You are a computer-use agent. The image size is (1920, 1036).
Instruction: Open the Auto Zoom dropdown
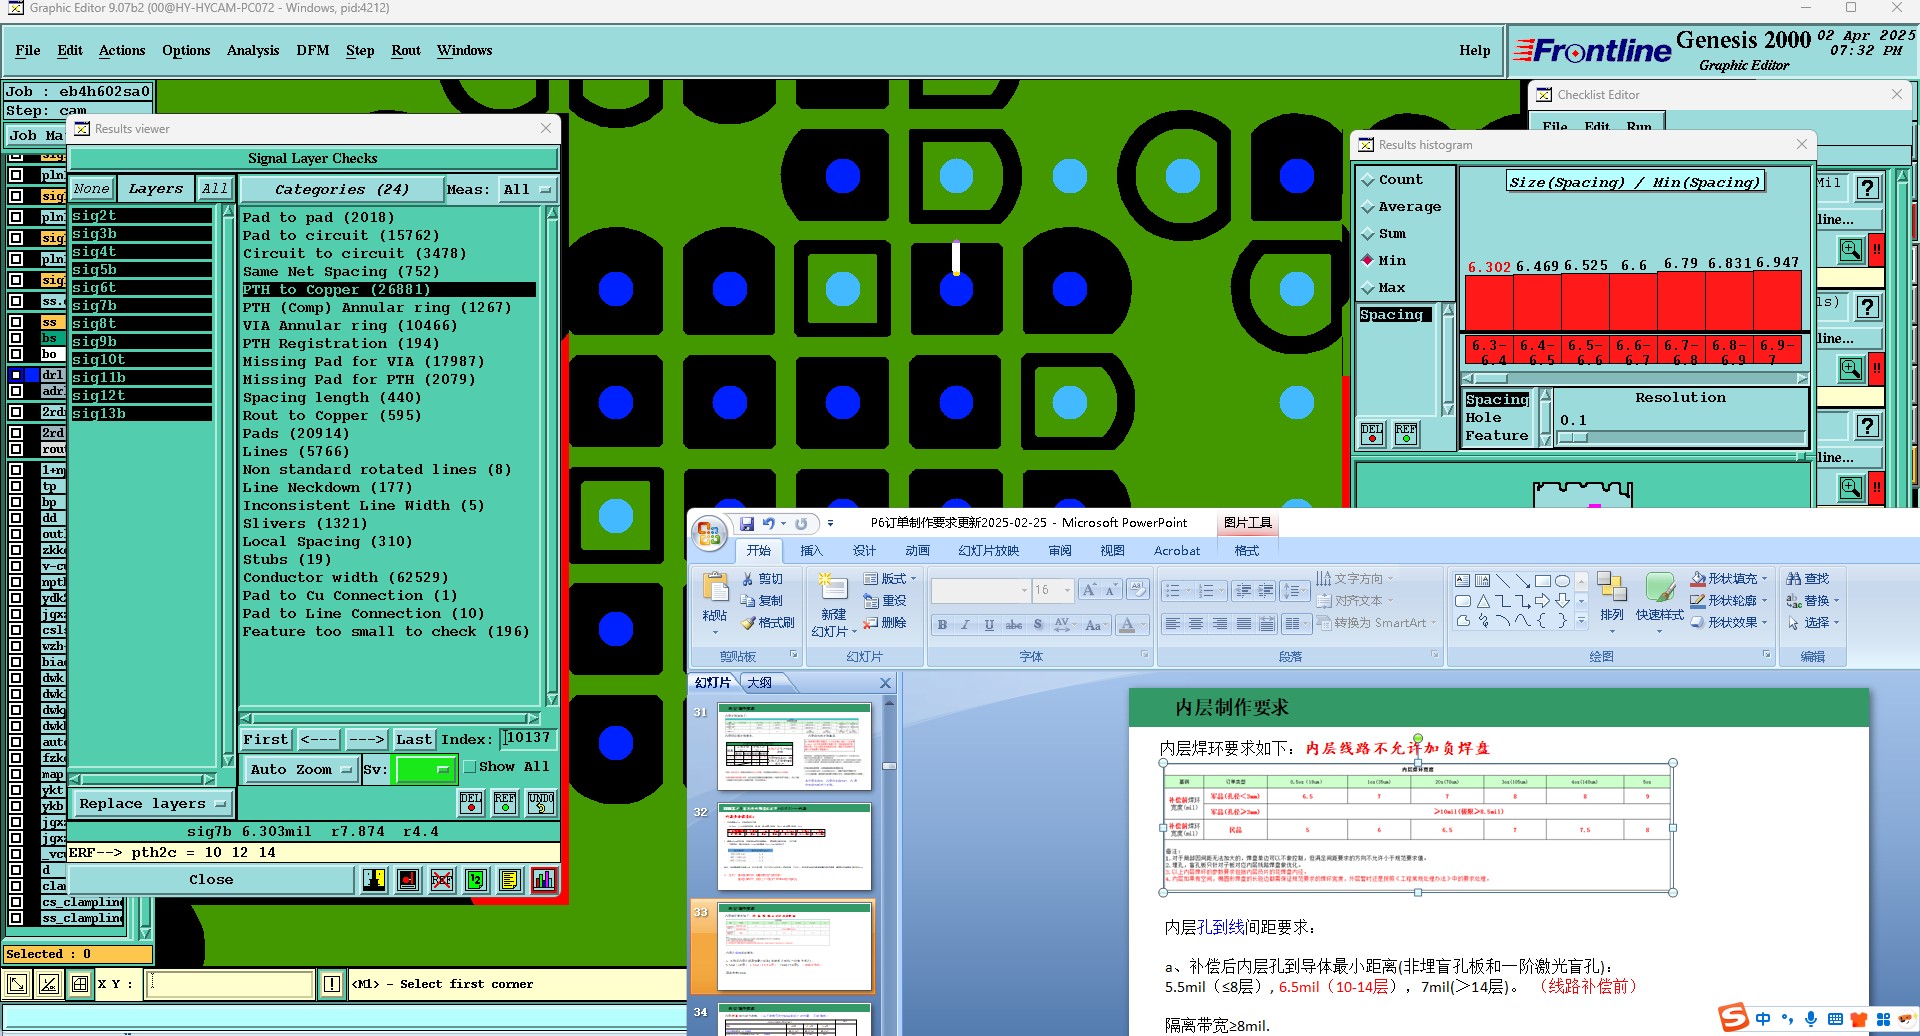301,770
